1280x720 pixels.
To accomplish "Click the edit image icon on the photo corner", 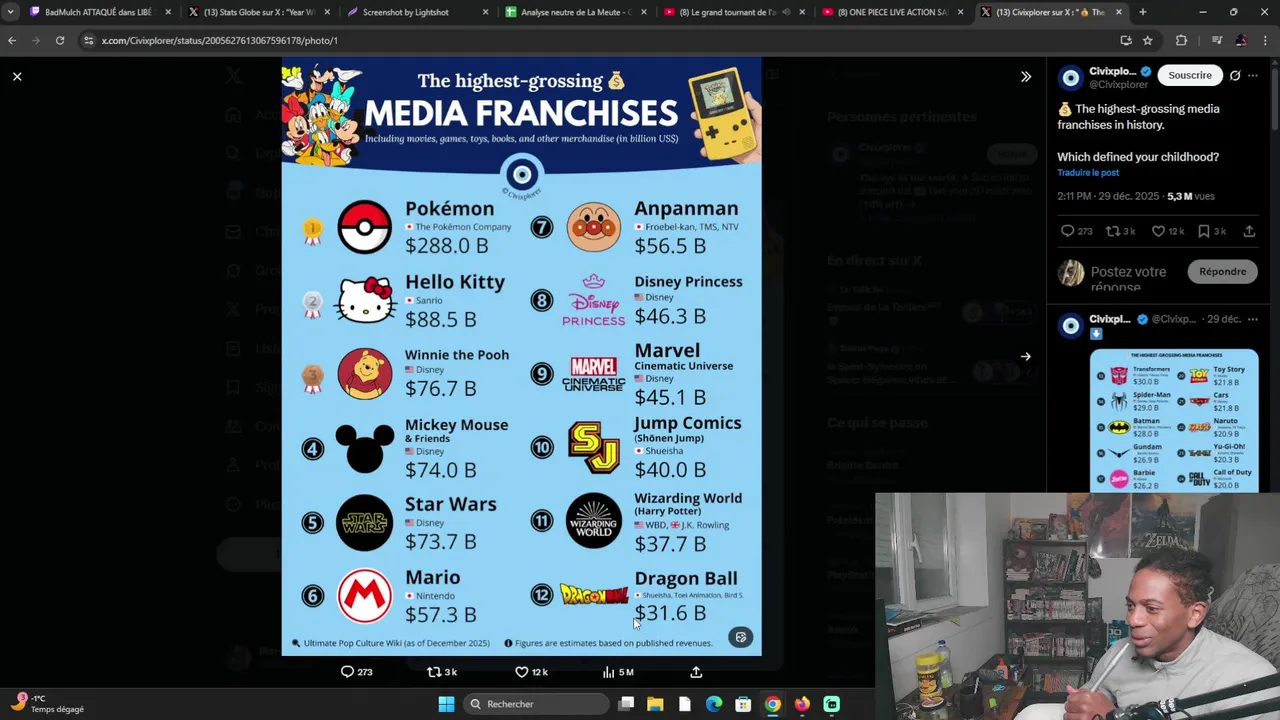I will coord(740,637).
